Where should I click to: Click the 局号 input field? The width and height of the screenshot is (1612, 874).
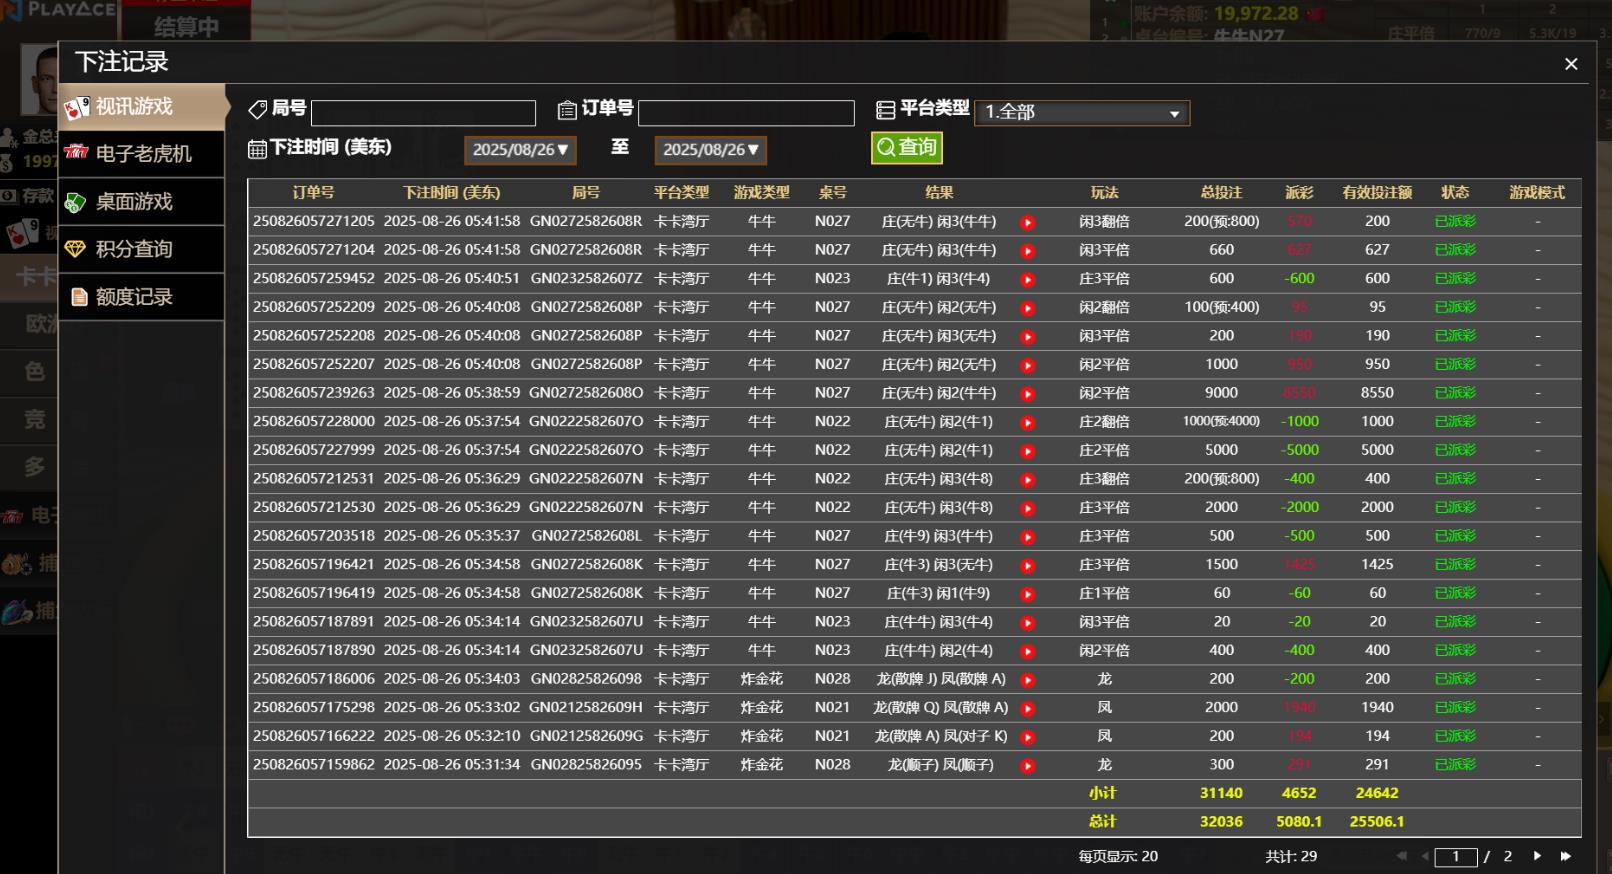pyautogui.click(x=423, y=112)
